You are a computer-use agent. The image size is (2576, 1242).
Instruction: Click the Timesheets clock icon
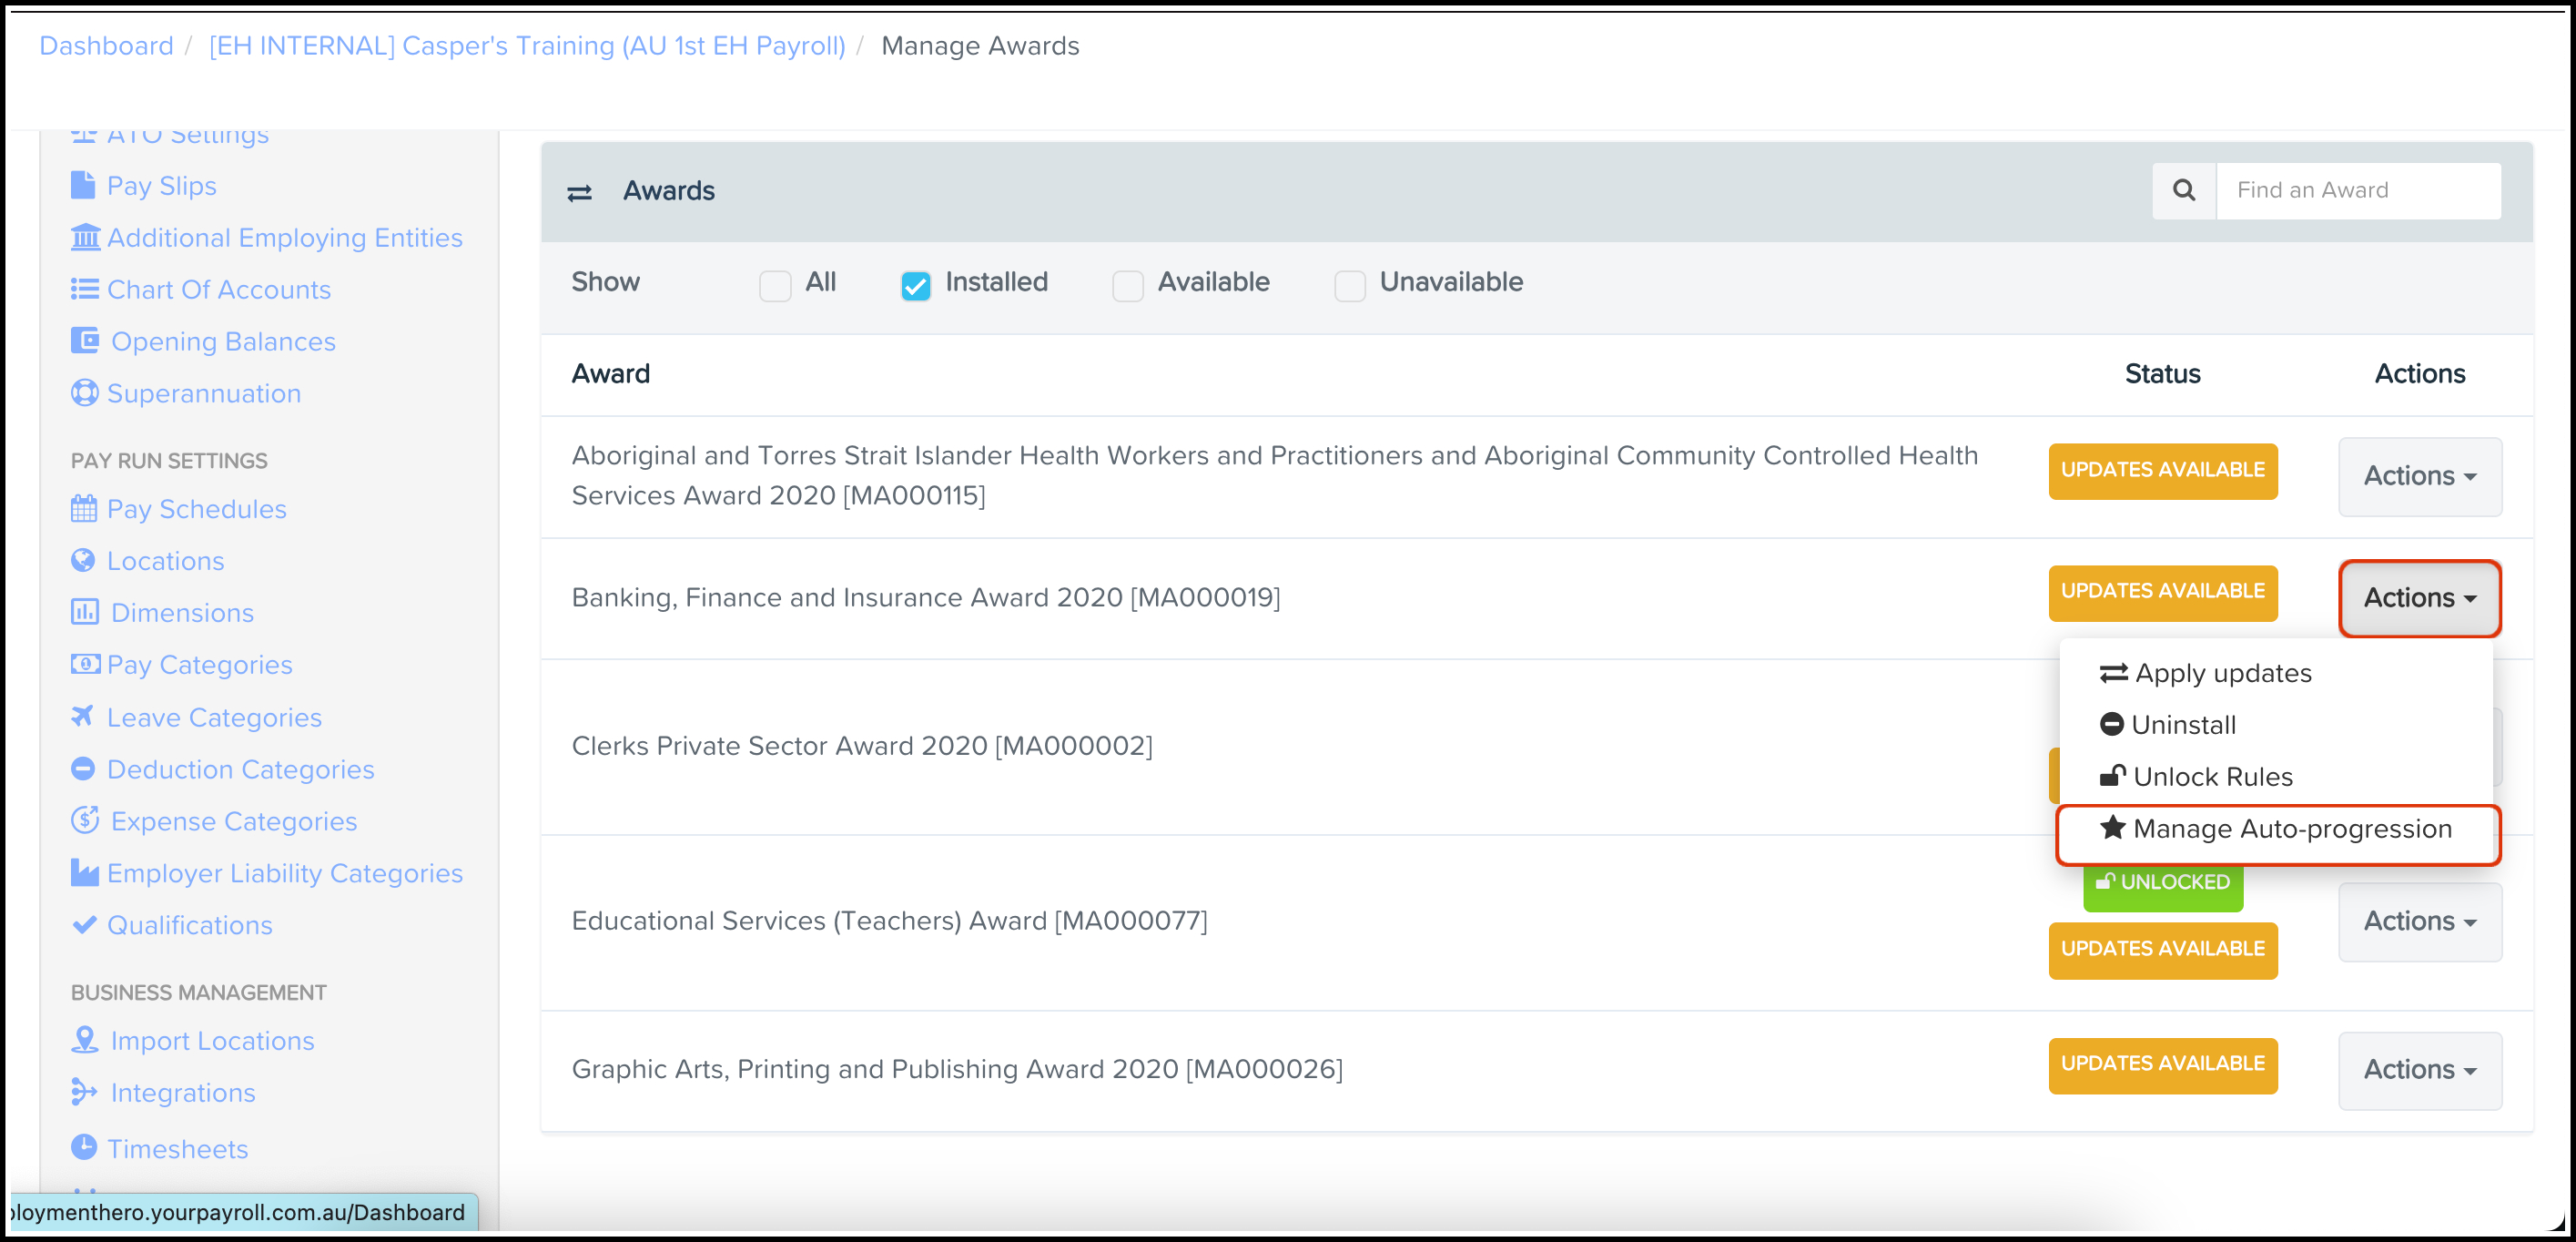click(x=84, y=1147)
